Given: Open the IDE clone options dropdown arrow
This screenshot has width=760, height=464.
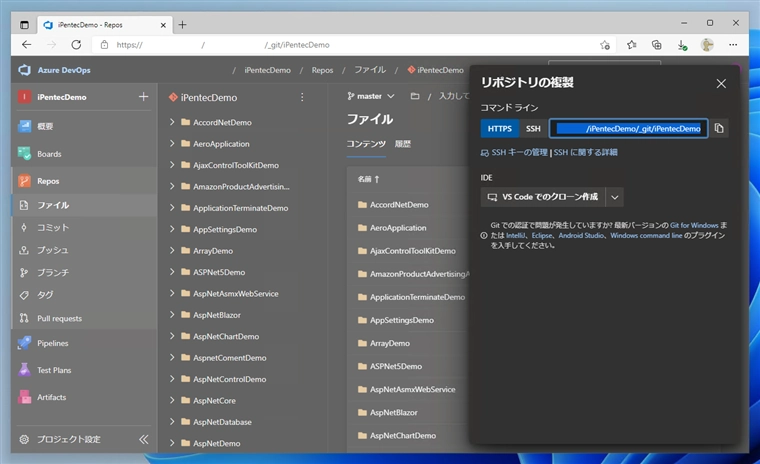Looking at the screenshot, I should coord(615,197).
